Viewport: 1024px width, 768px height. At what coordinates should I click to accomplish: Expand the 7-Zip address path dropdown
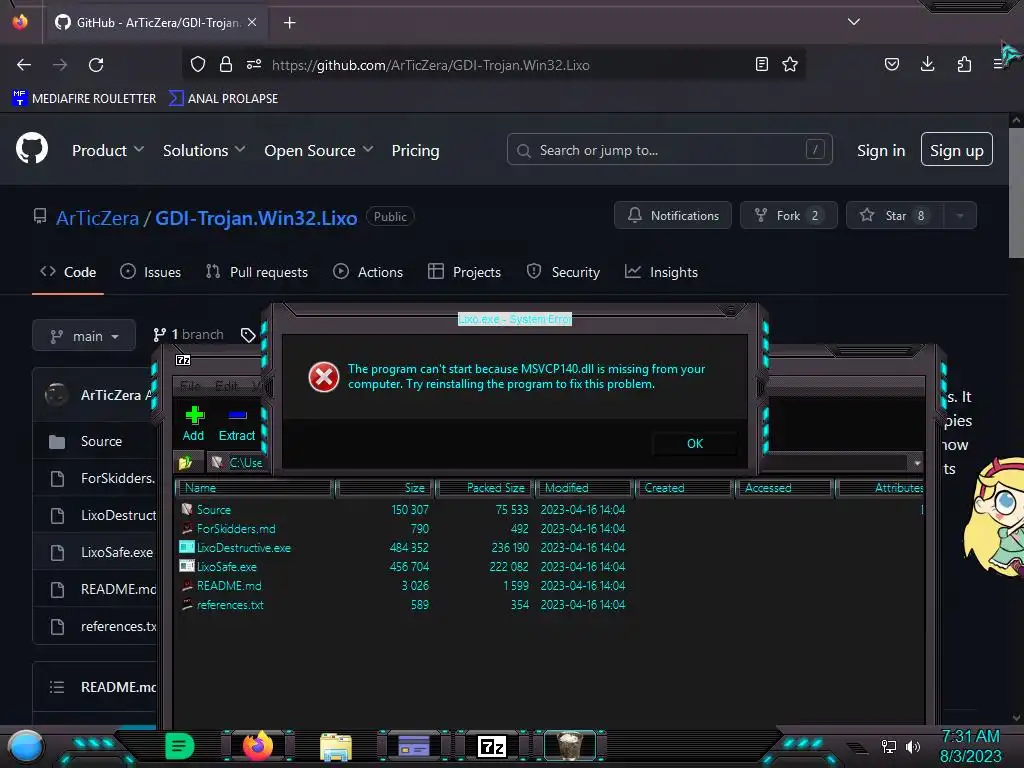coord(917,462)
